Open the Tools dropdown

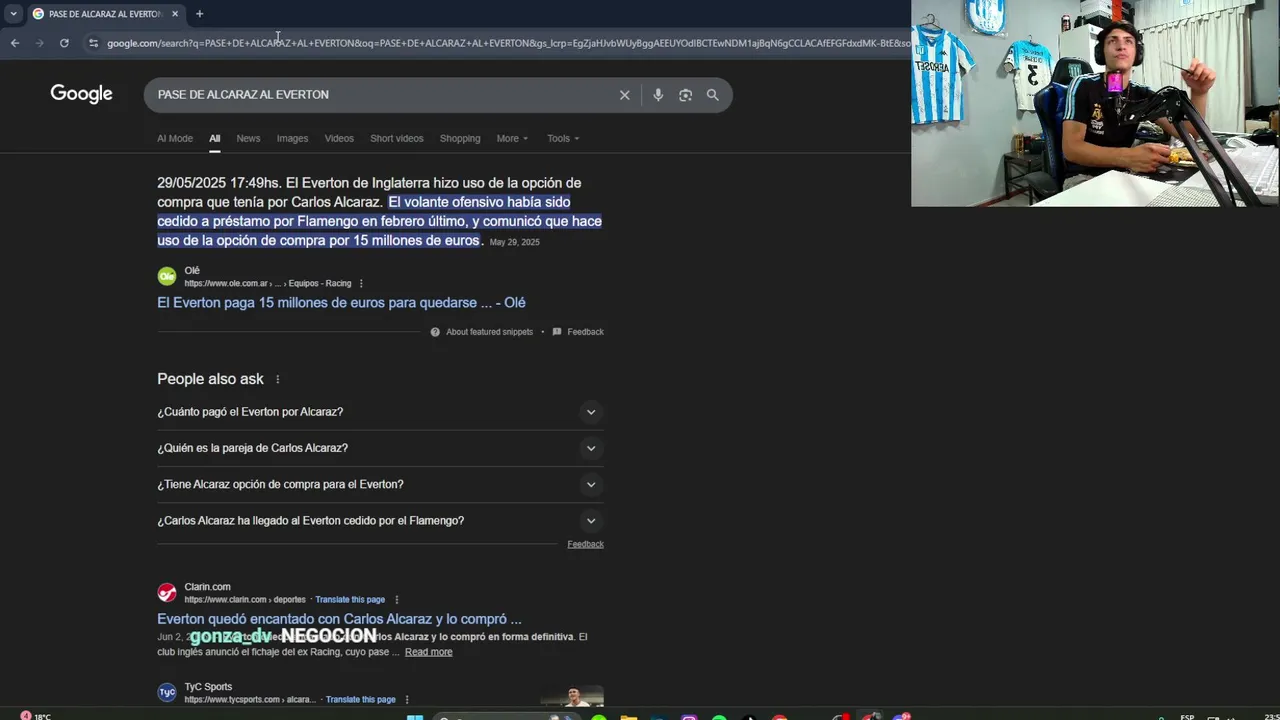tap(563, 138)
